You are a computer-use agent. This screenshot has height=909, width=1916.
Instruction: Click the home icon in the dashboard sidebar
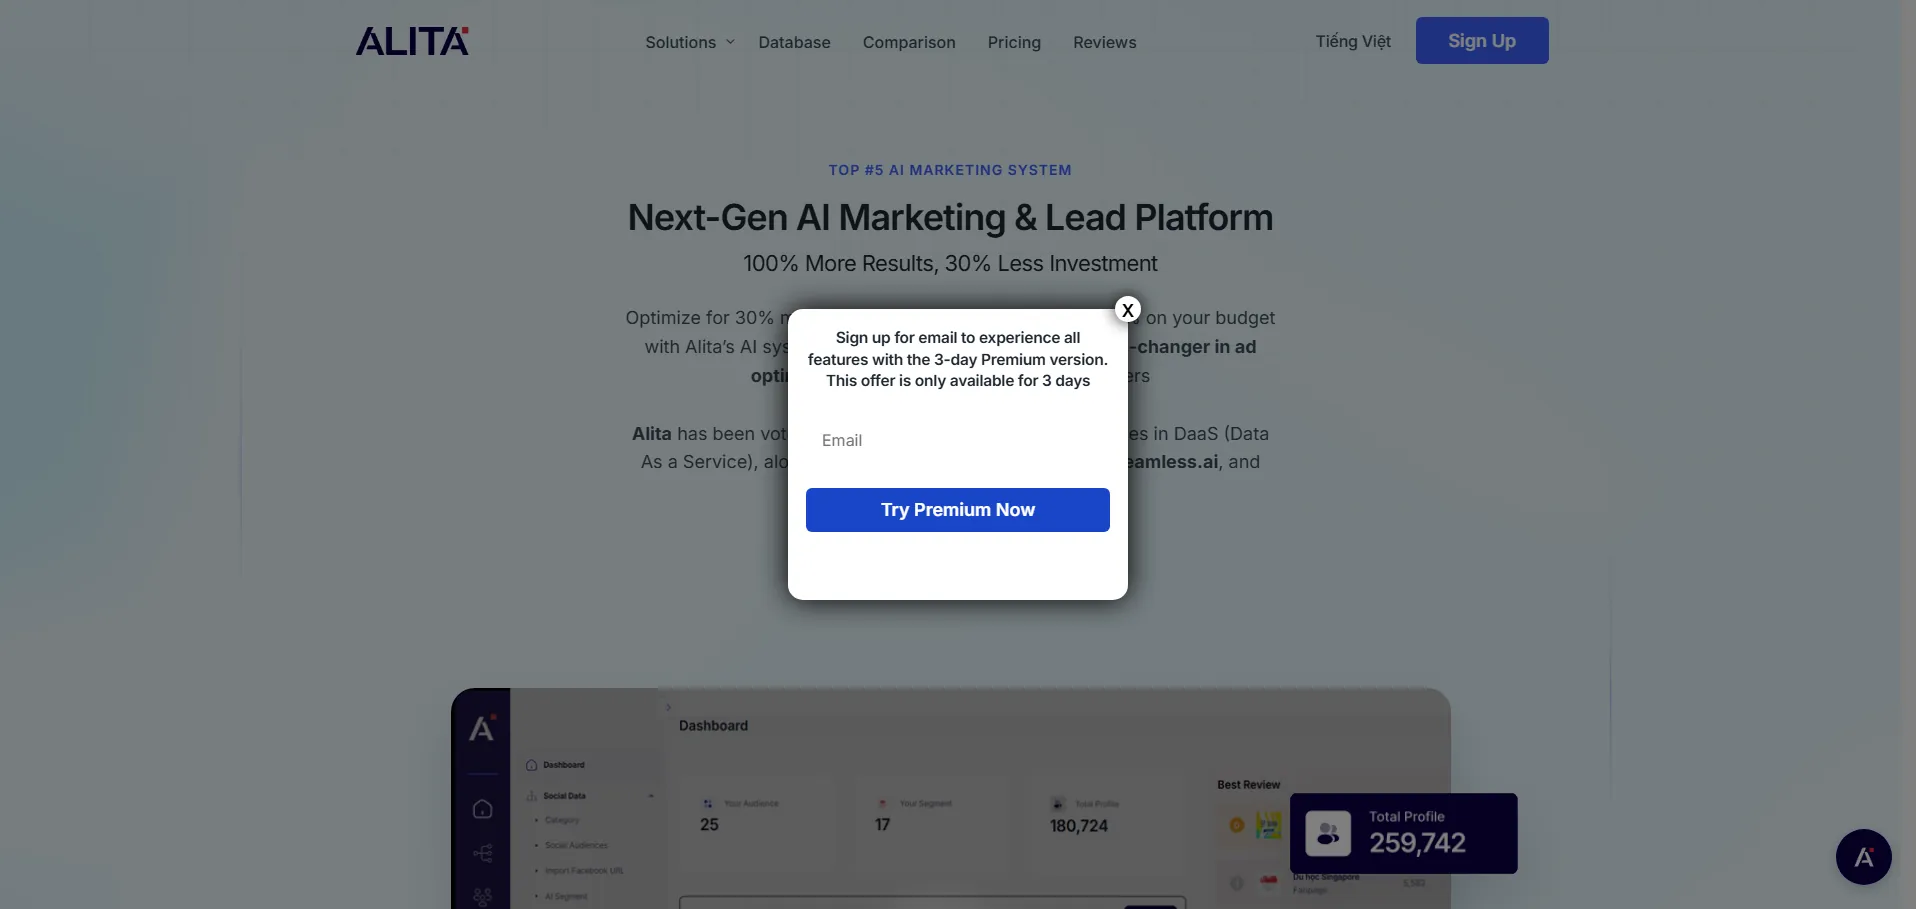coord(482,809)
